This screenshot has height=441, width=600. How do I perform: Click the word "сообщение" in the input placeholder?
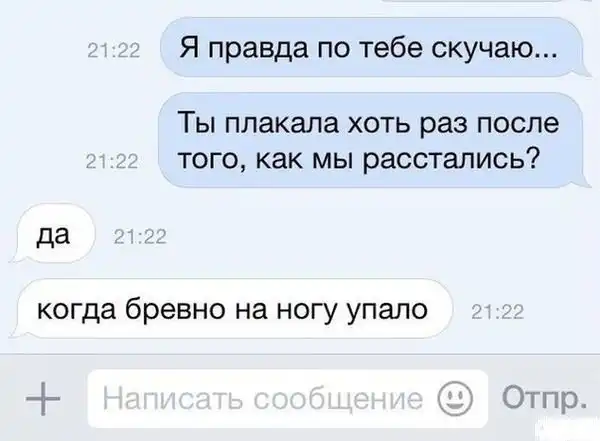338,400
